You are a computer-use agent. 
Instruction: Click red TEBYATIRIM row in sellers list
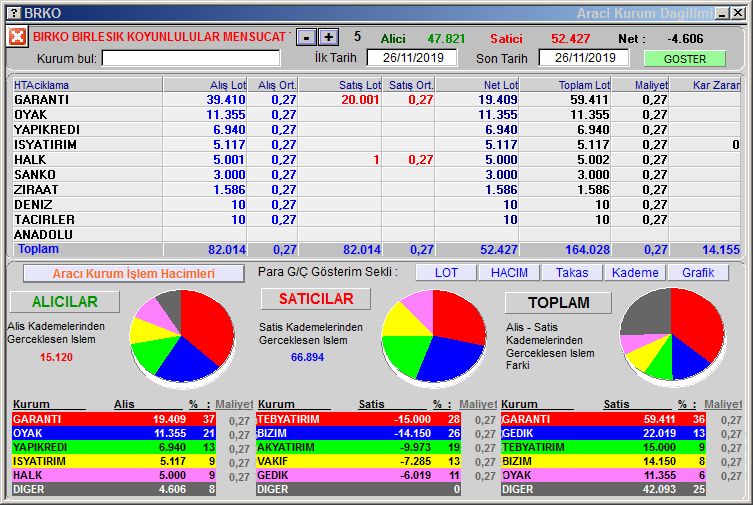coord(358,419)
